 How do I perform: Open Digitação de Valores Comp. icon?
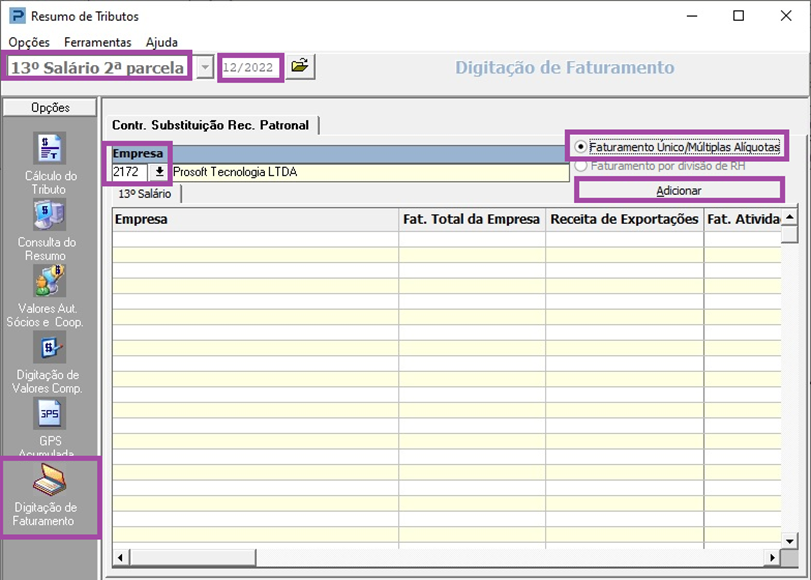(49, 348)
